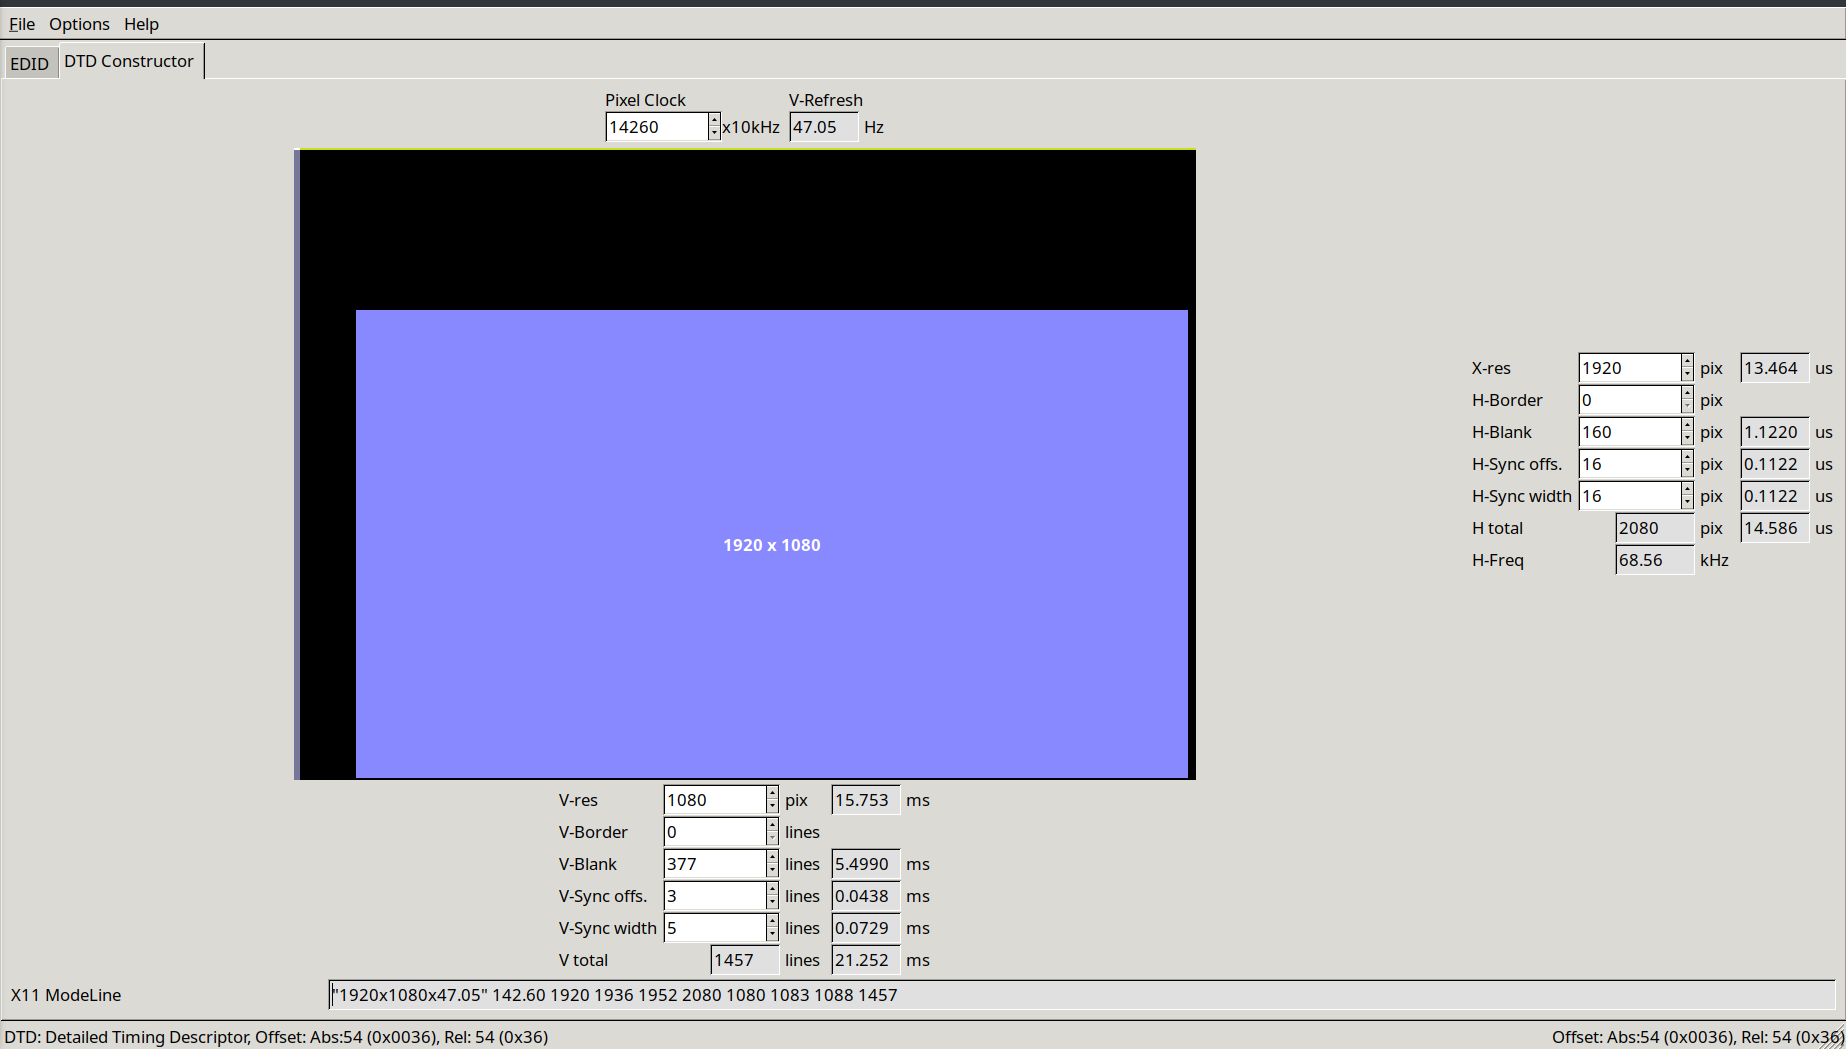Click the V-Blank time value 5.4990
Screen dimensions: 1846x1049
[x=866, y=864]
